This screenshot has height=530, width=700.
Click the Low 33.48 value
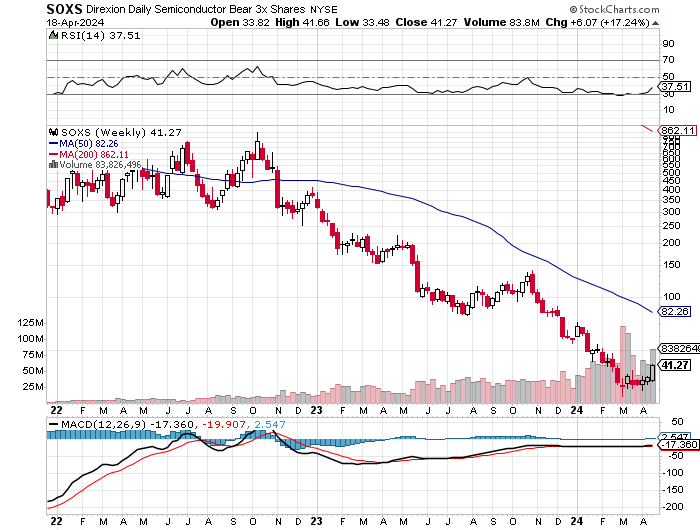click(x=362, y=22)
